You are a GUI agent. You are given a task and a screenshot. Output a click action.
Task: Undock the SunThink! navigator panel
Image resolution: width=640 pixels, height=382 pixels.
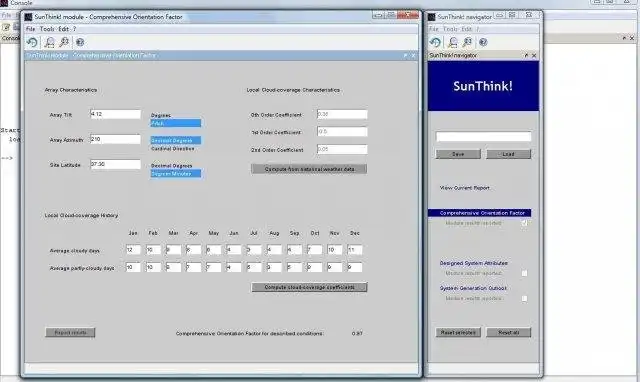pyautogui.click(x=526, y=55)
